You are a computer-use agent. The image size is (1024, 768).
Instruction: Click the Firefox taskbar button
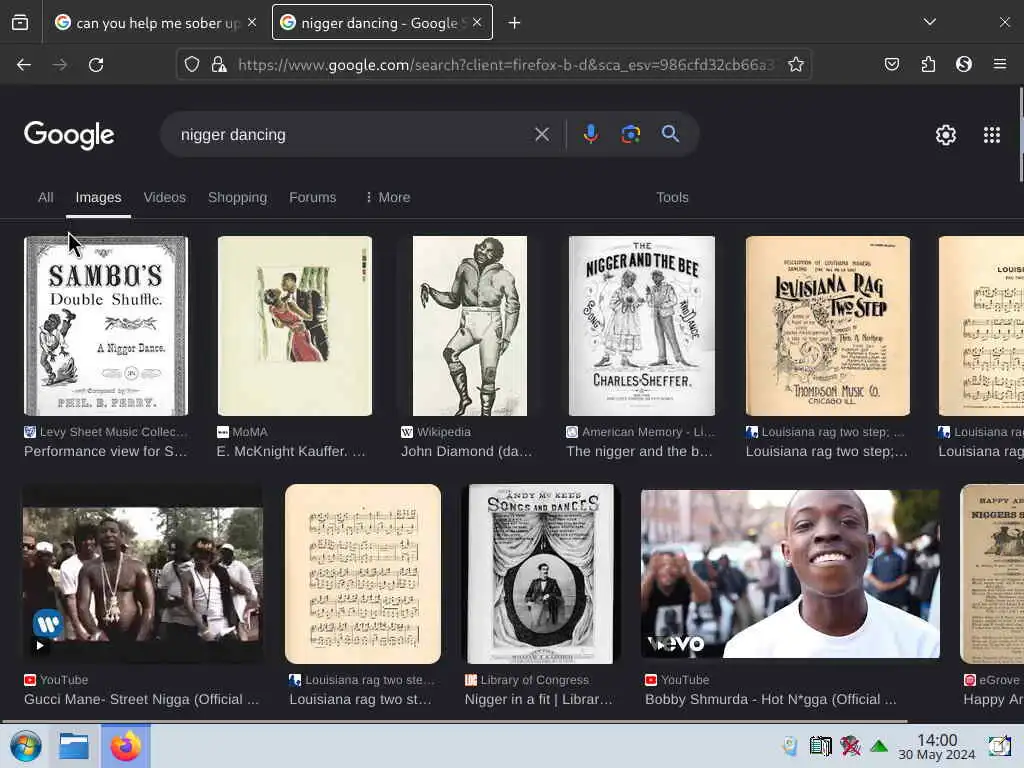pos(125,746)
